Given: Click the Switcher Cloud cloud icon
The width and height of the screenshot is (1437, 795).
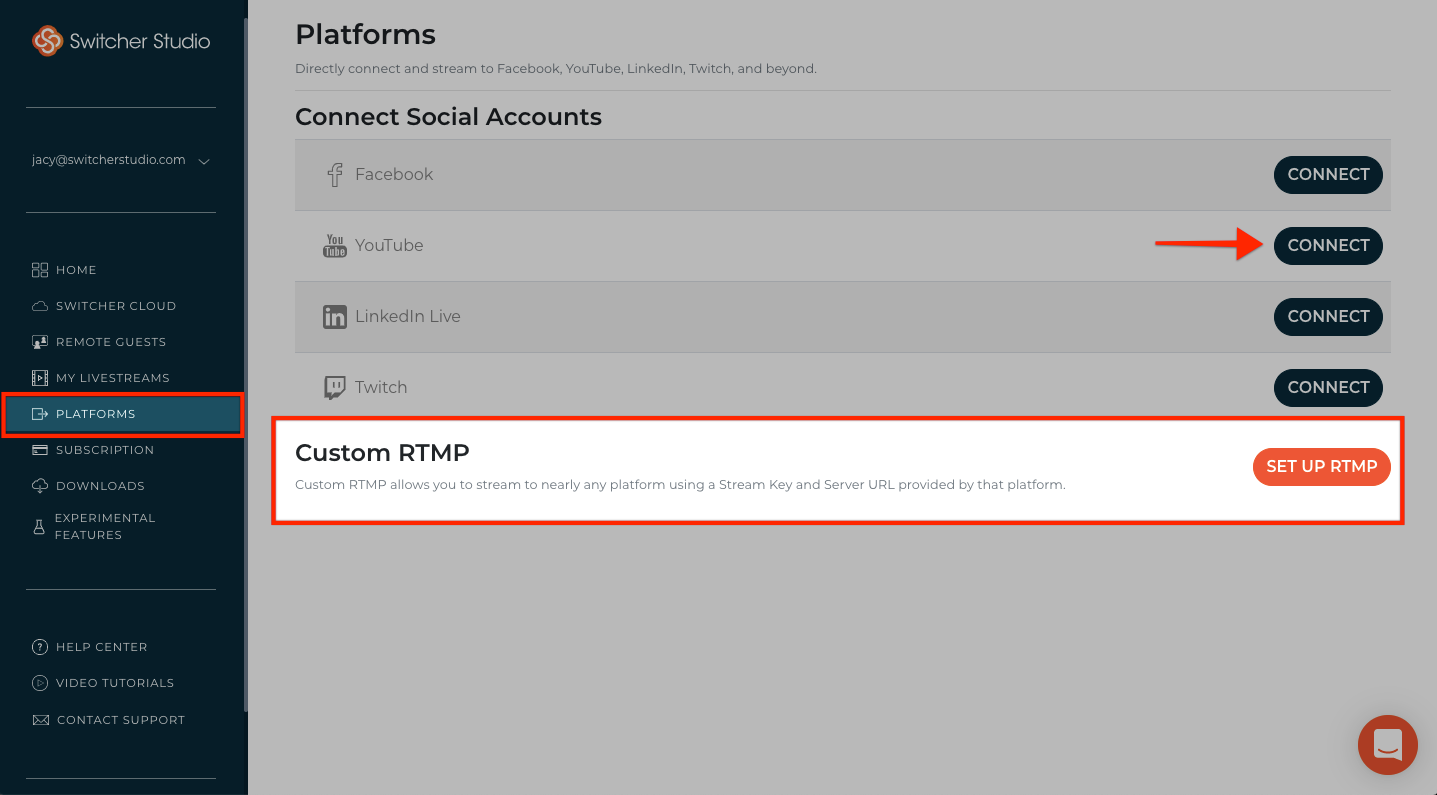Looking at the screenshot, I should pos(40,306).
